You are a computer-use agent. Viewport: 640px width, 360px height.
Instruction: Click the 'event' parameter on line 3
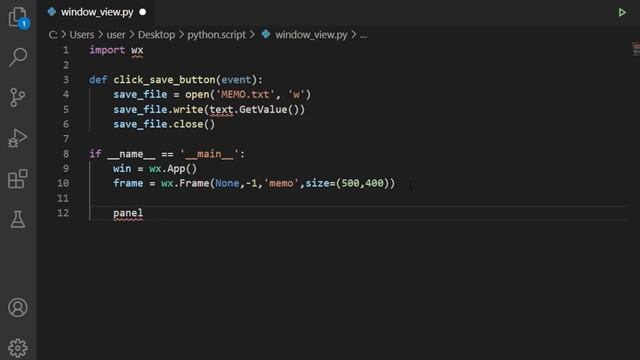point(236,80)
